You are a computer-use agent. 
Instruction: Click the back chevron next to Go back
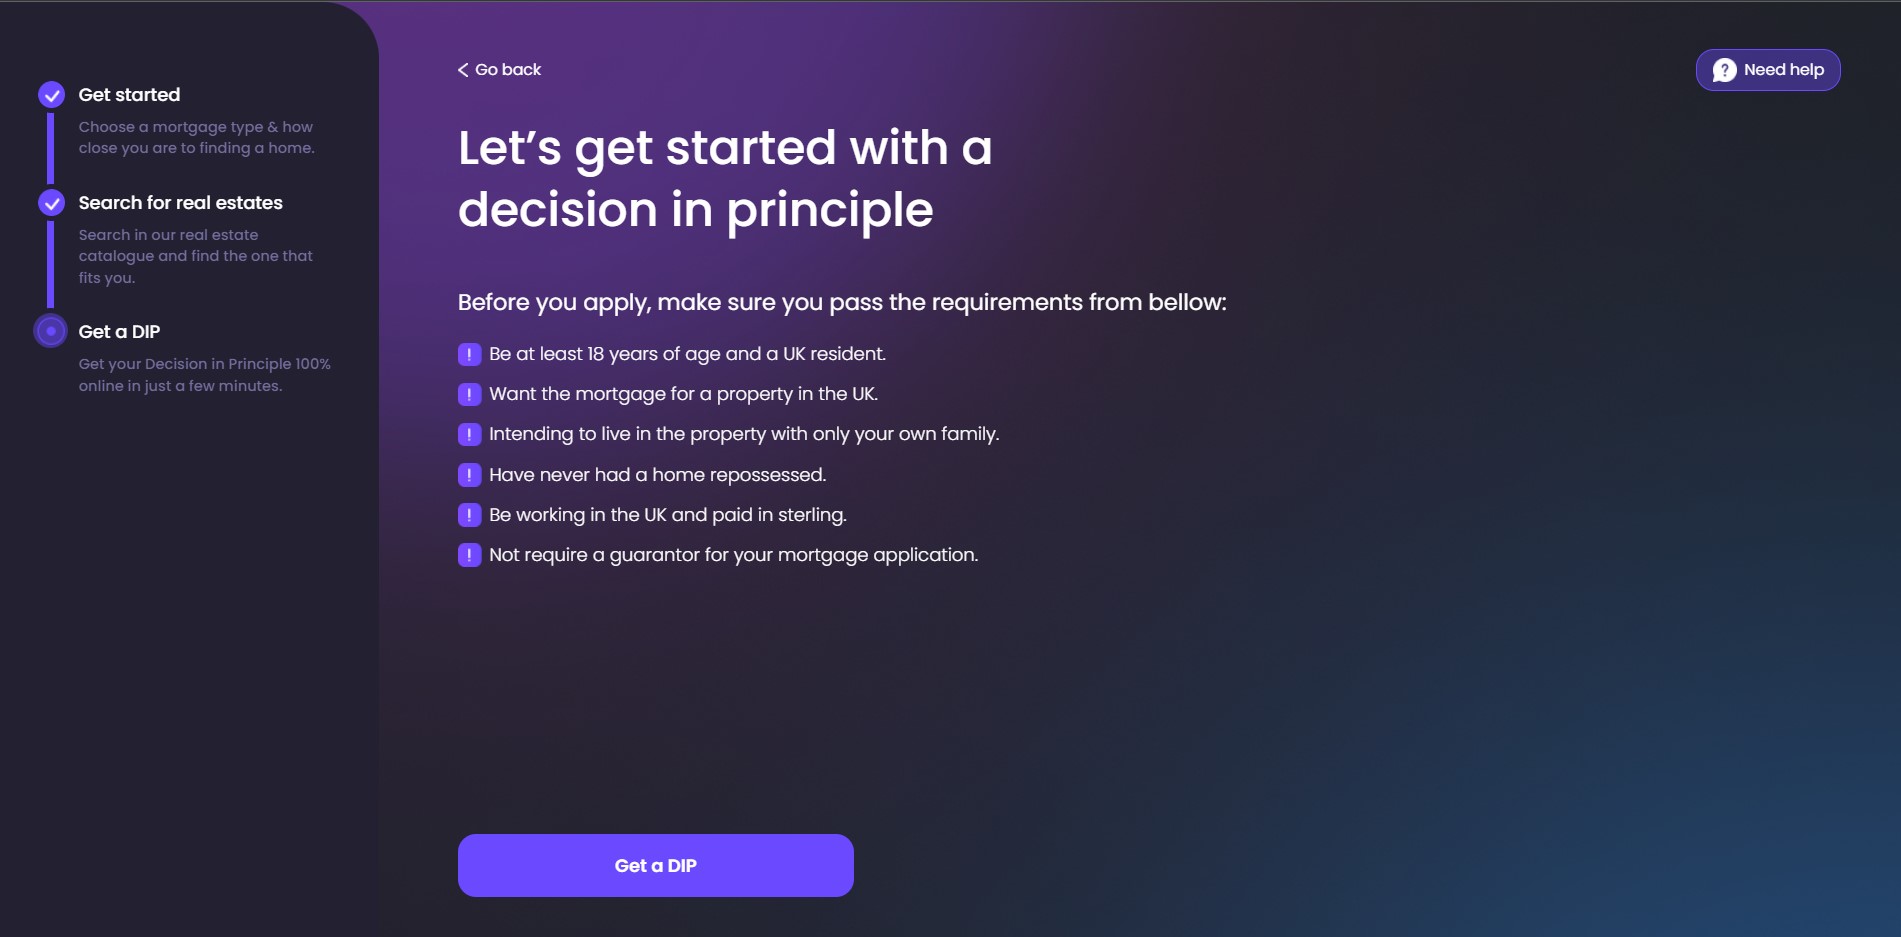click(463, 69)
